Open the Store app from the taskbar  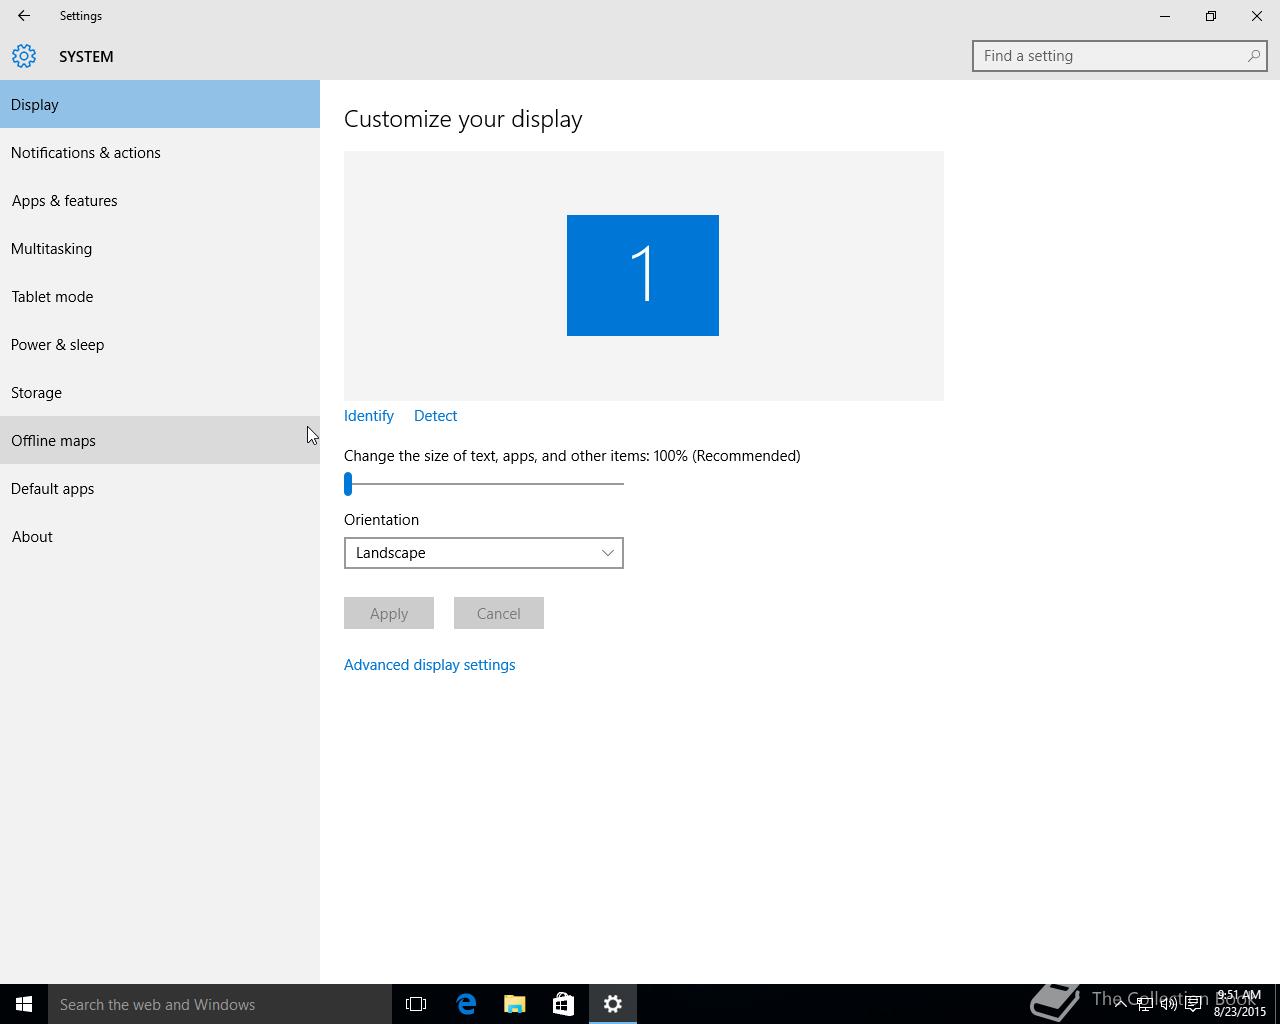563,1004
